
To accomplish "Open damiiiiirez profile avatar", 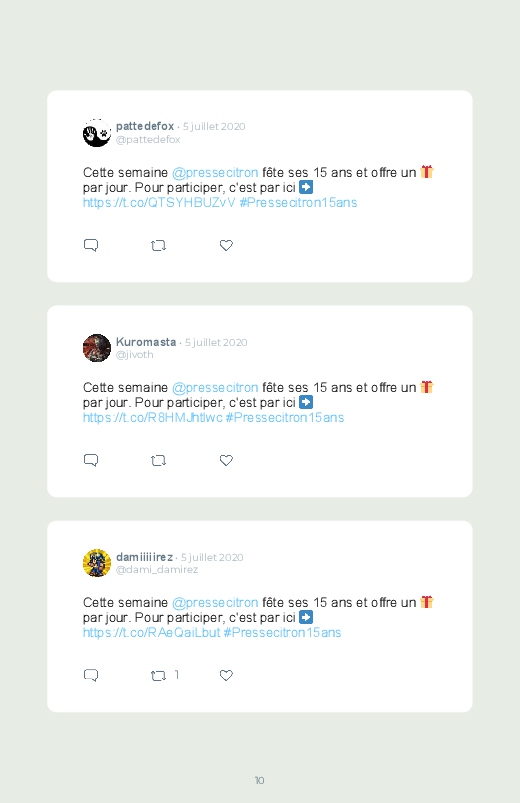I will [97, 563].
